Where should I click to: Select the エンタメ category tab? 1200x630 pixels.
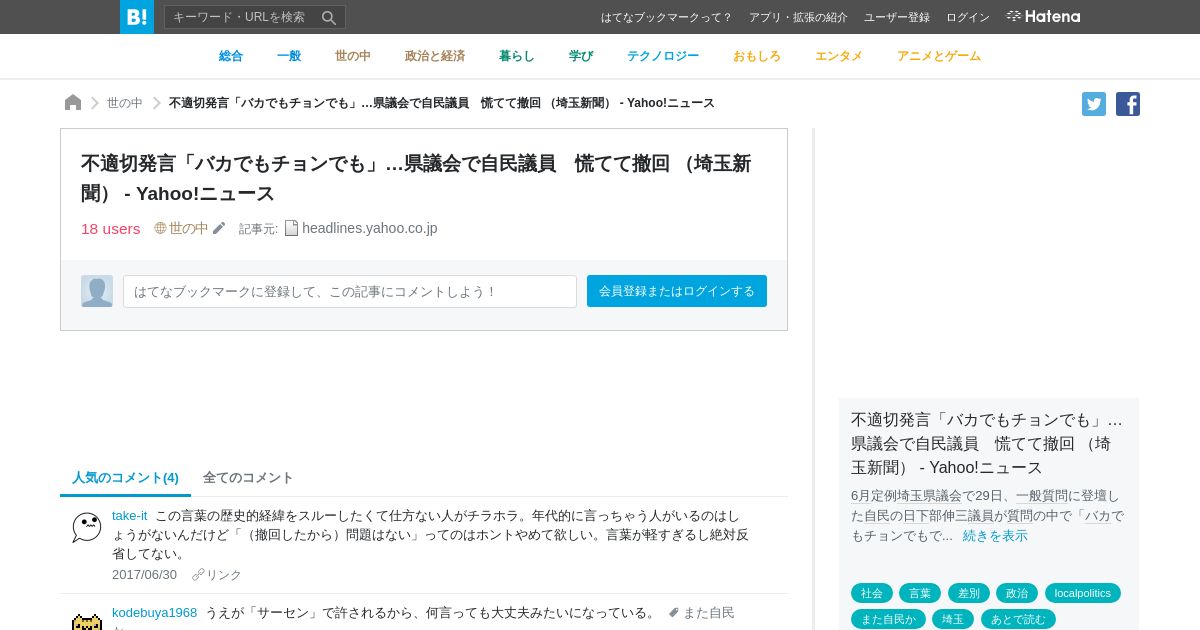click(839, 56)
